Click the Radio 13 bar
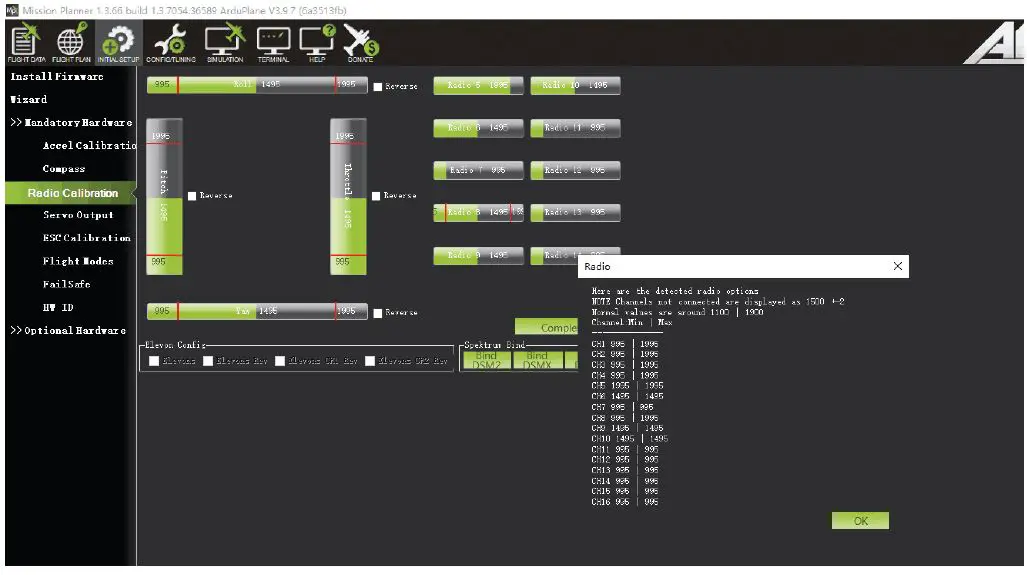This screenshot has width=1033, height=575. point(575,212)
